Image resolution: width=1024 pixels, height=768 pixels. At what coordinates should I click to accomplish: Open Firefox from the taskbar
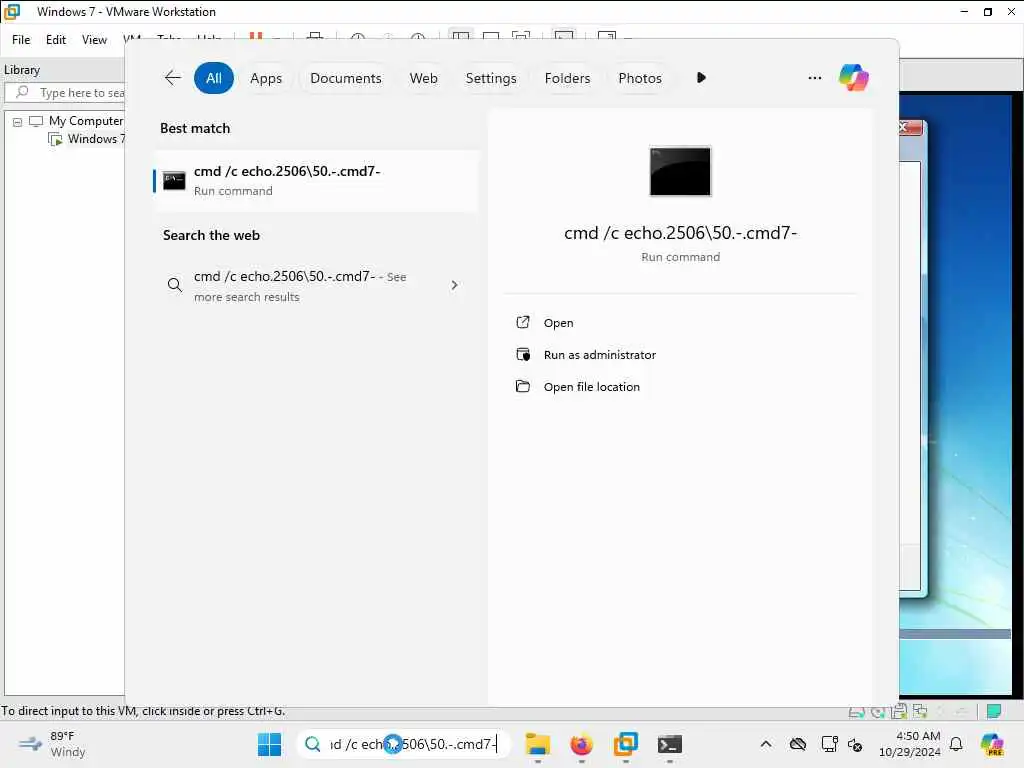(581, 744)
